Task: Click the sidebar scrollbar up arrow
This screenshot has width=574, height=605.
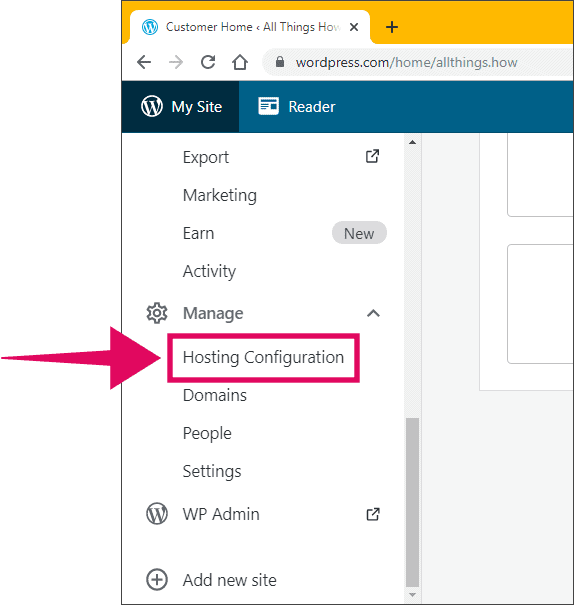Action: pos(412,142)
